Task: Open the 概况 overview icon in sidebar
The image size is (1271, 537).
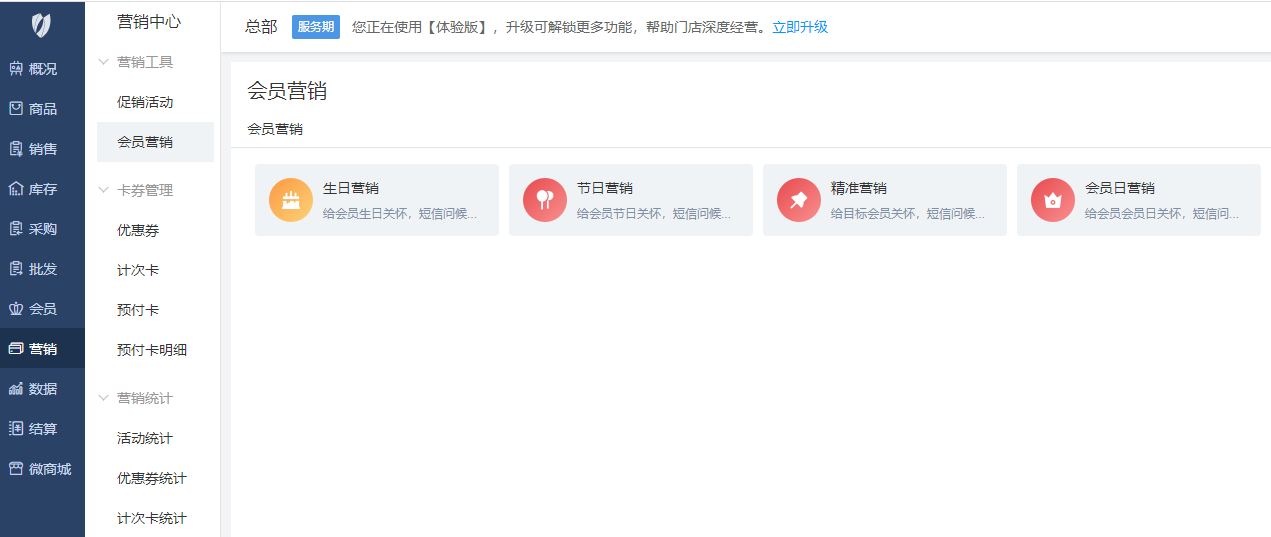Action: point(16,69)
